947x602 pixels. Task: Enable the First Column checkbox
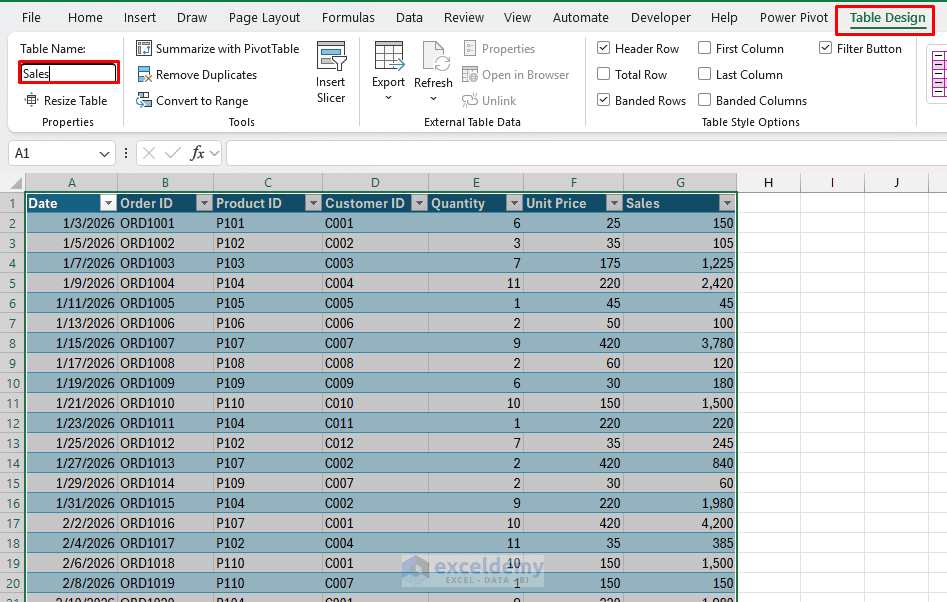pyautogui.click(x=704, y=48)
